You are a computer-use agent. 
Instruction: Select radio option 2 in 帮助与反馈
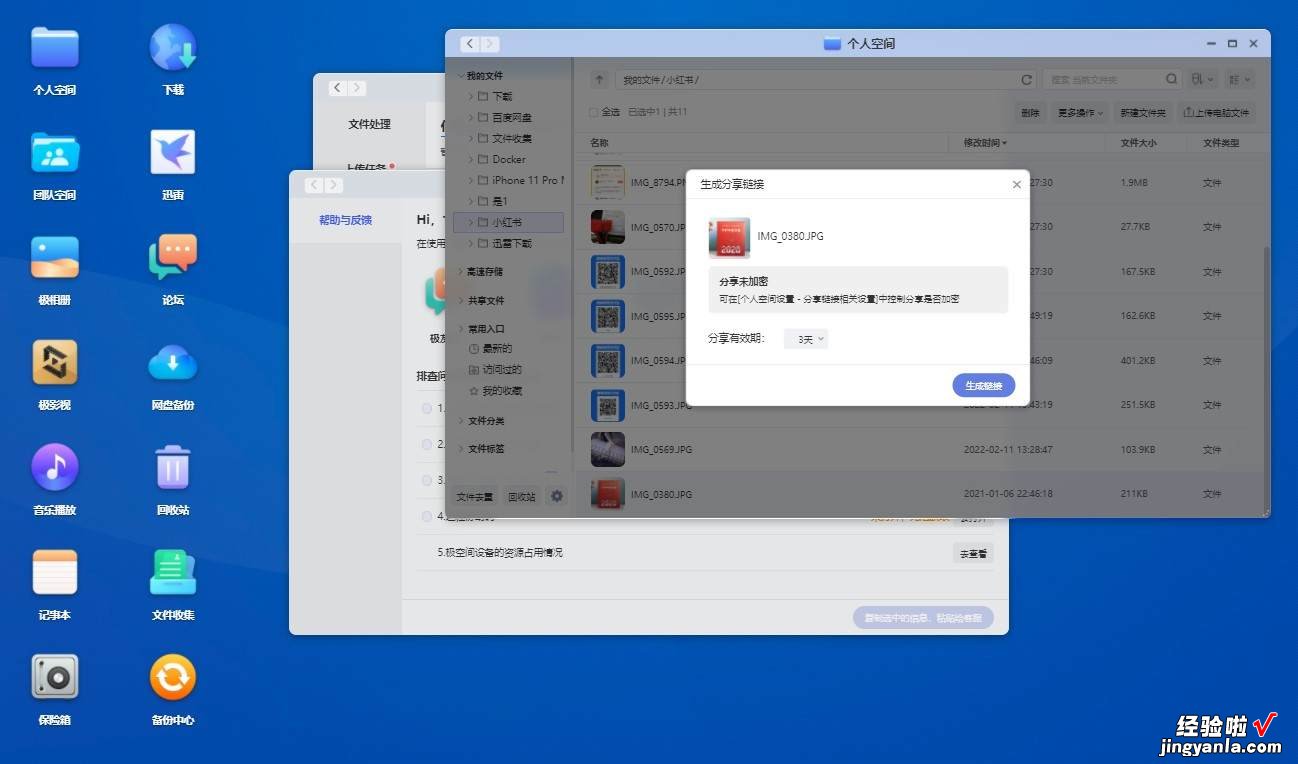[x=427, y=444]
